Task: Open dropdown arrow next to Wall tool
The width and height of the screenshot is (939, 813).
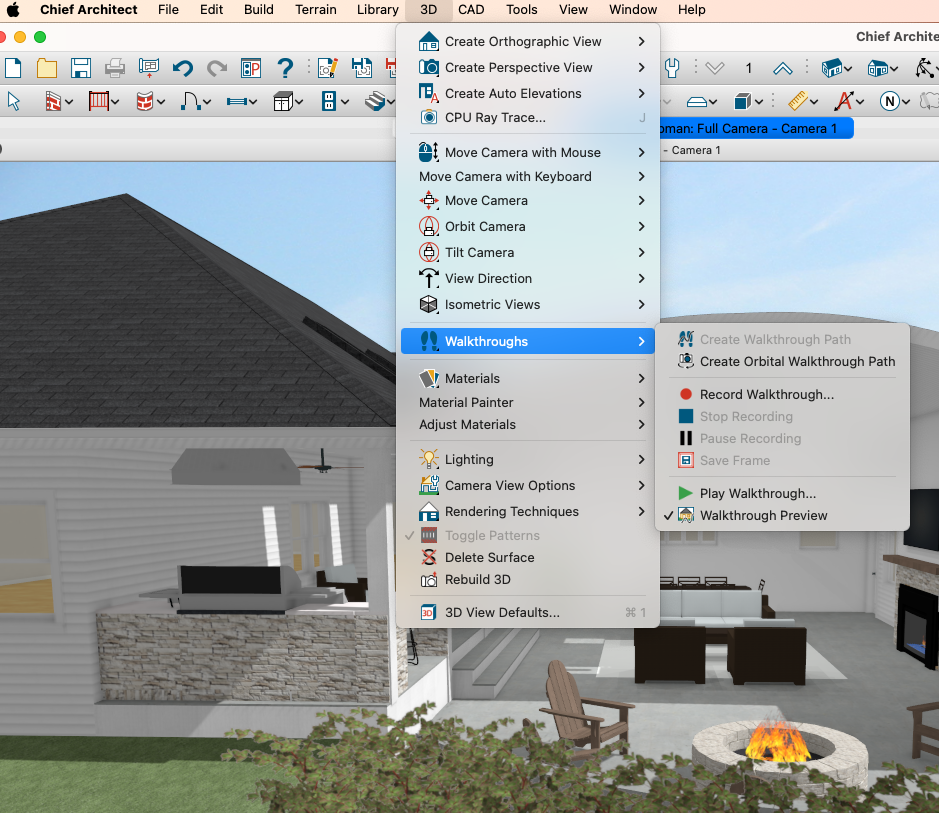Action: click(69, 102)
